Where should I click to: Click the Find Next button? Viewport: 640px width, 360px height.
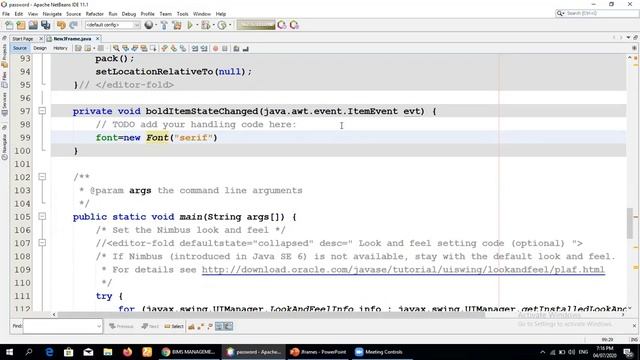150,326
